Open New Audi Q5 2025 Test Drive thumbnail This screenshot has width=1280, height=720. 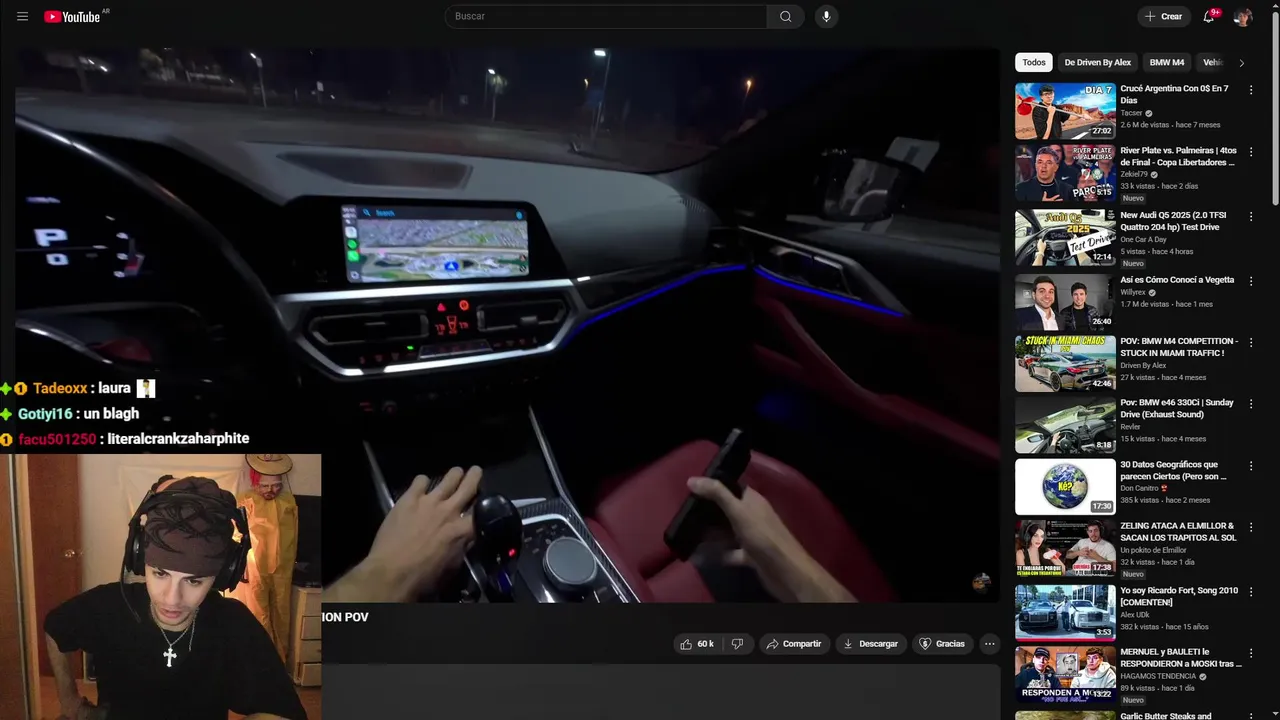(x=1065, y=236)
